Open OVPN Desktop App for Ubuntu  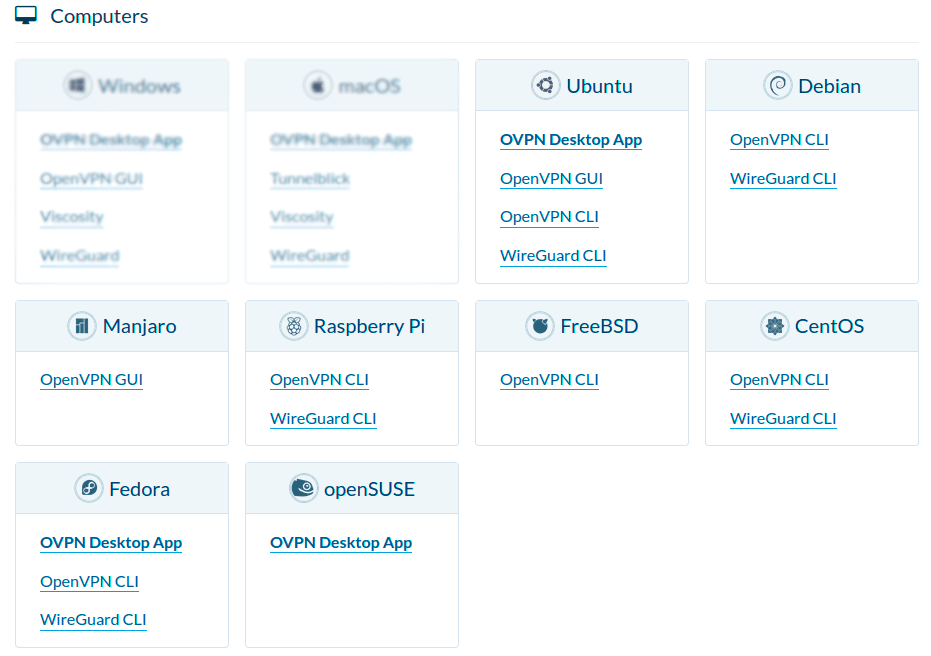click(571, 140)
